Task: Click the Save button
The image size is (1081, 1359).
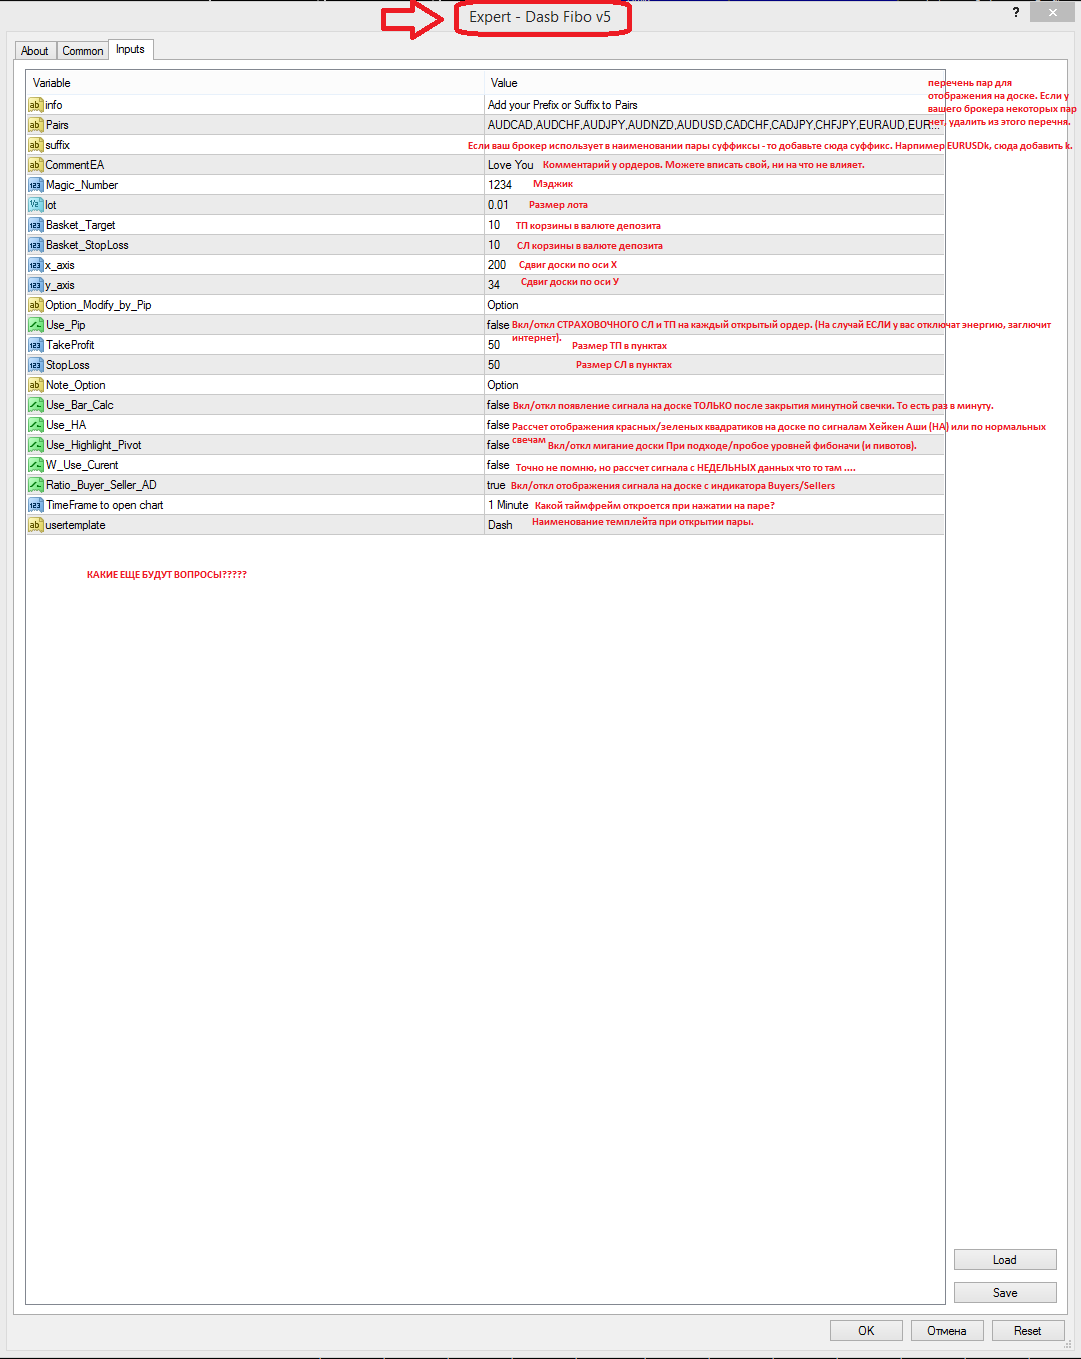Action: (1005, 1293)
